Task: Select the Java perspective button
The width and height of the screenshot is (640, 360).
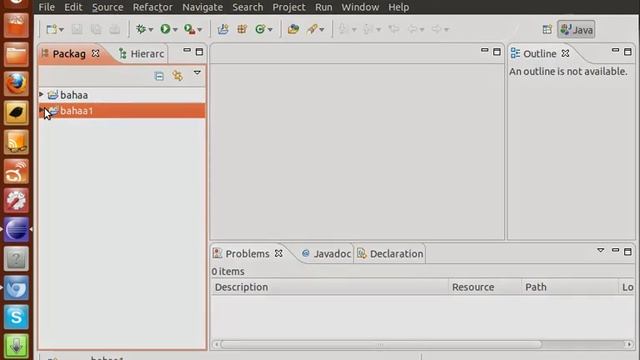Action: tap(576, 30)
